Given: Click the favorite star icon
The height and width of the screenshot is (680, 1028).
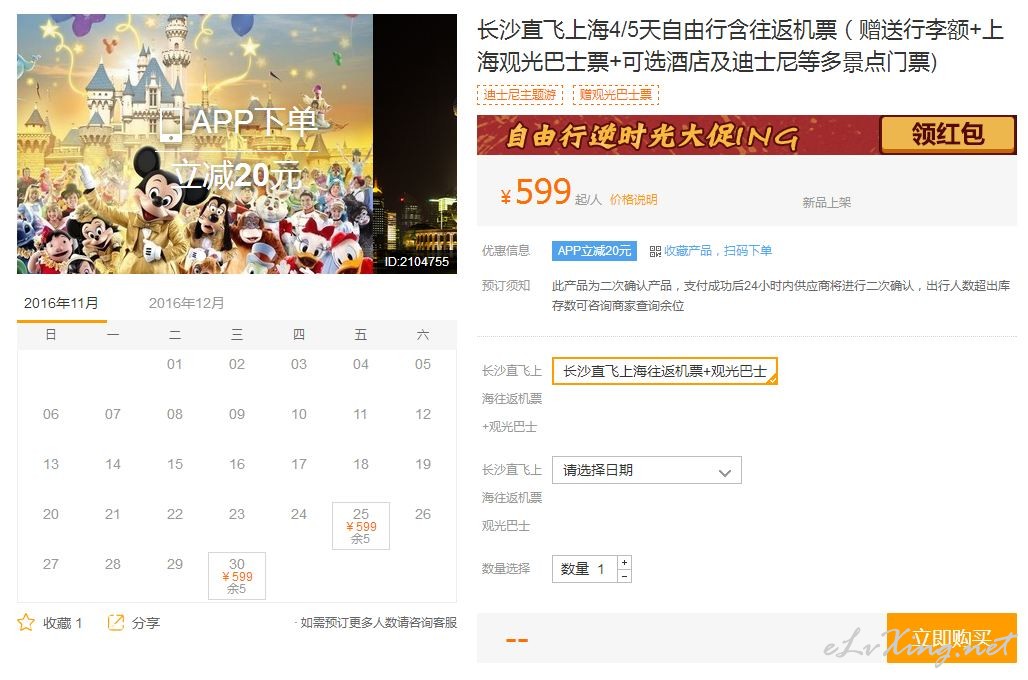Looking at the screenshot, I should [x=26, y=622].
